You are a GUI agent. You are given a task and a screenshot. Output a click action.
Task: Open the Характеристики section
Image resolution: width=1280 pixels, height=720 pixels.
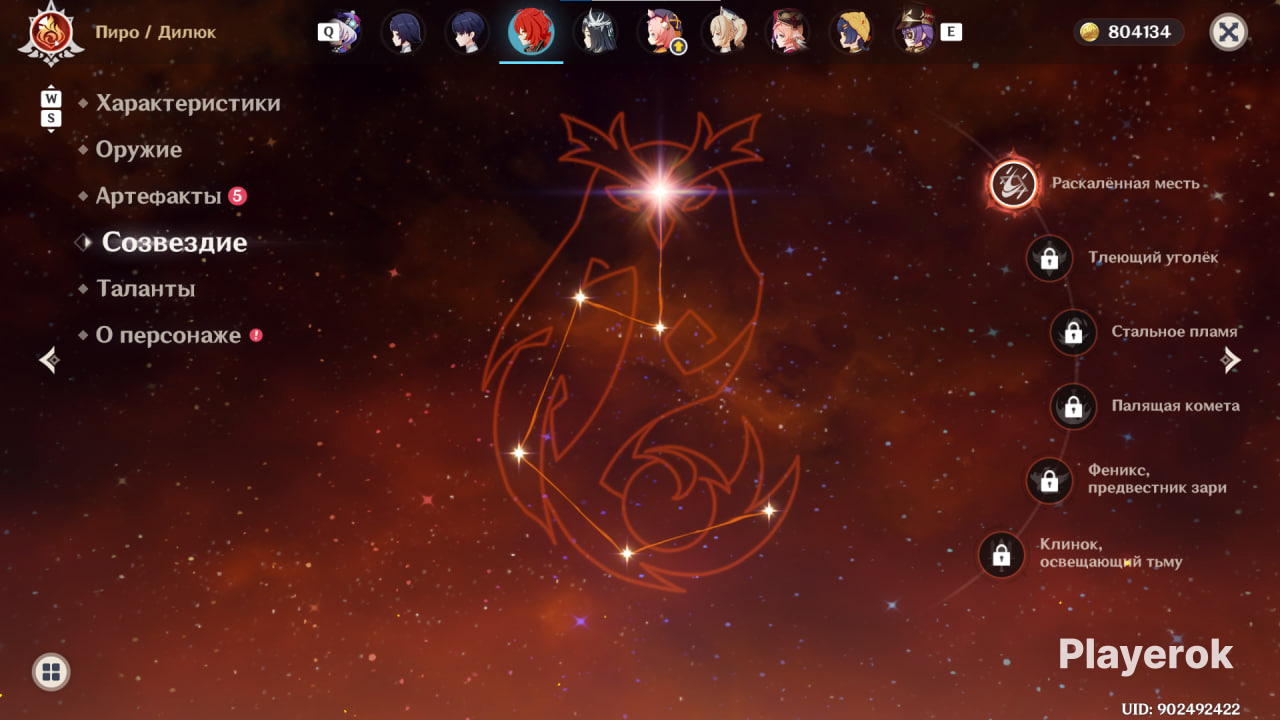(x=188, y=103)
